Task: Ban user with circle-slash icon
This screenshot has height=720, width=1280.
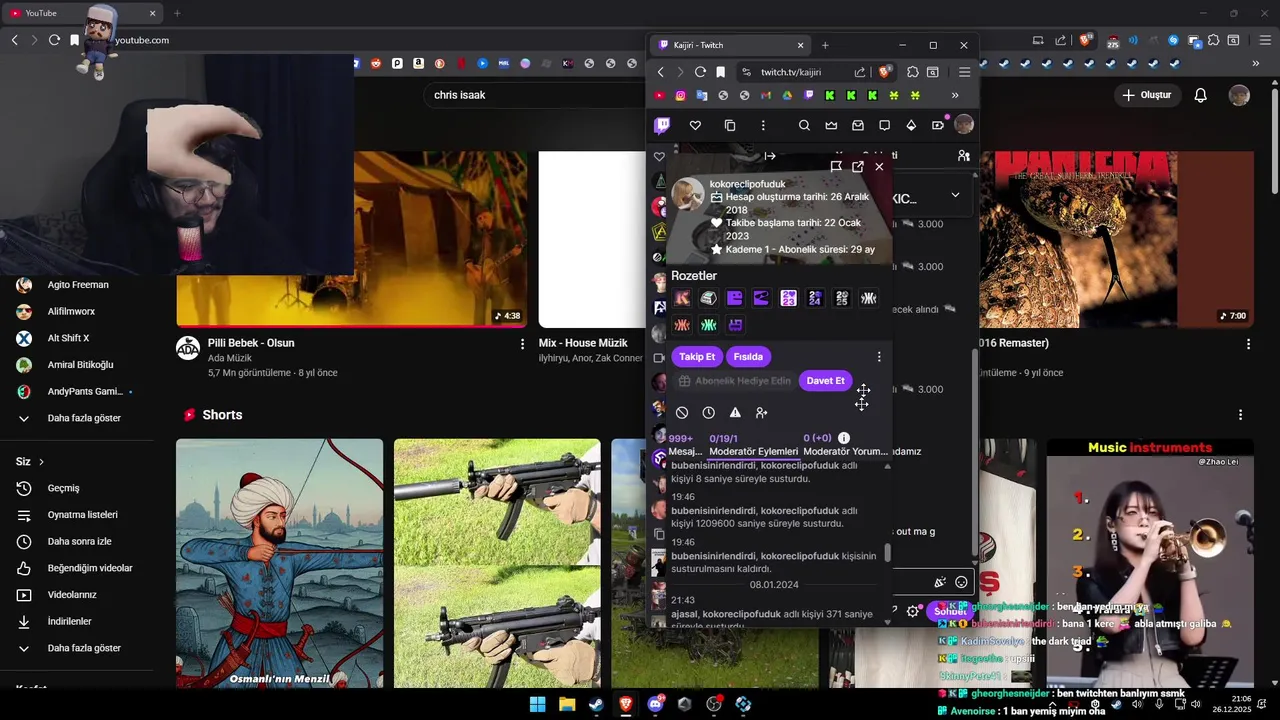Action: [x=682, y=413]
